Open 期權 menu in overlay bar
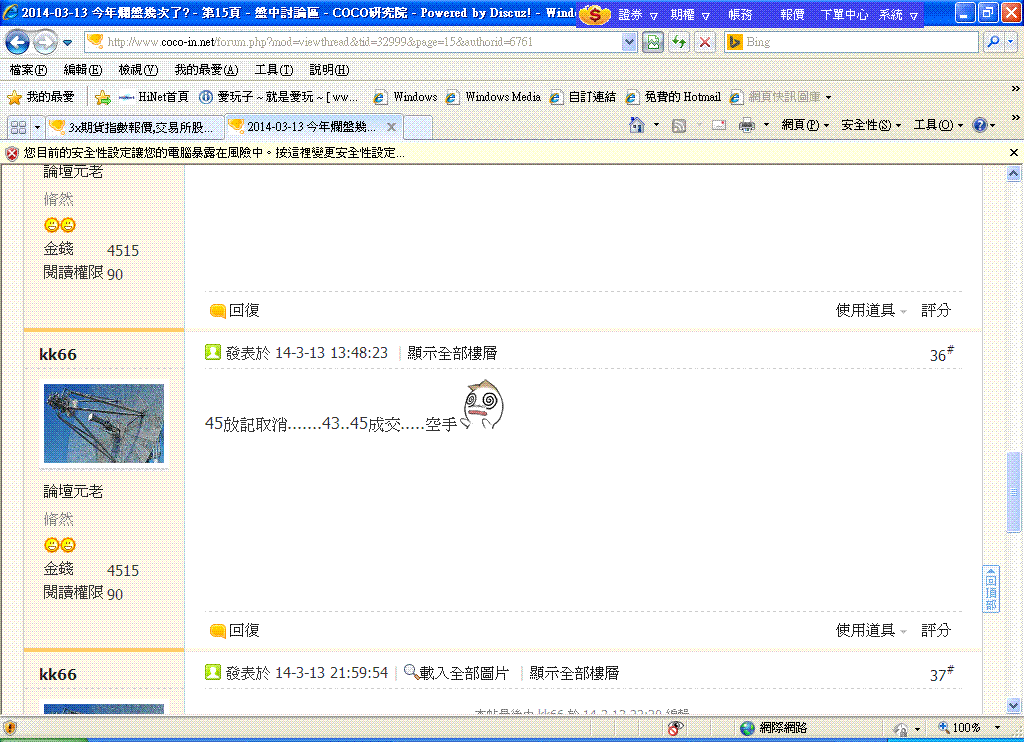Image resolution: width=1024 pixels, height=742 pixels. pyautogui.click(x=690, y=14)
